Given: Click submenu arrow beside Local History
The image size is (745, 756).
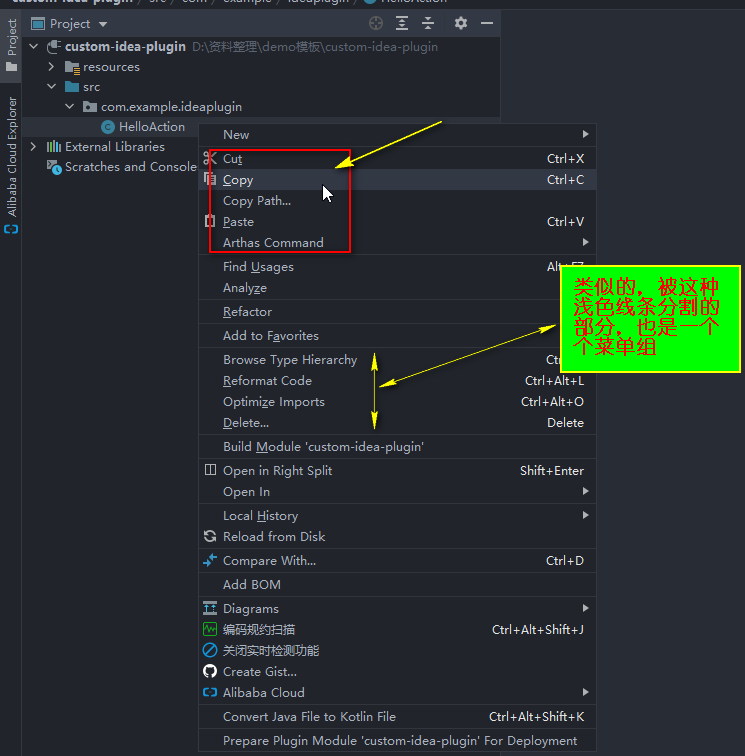Looking at the screenshot, I should (x=585, y=515).
